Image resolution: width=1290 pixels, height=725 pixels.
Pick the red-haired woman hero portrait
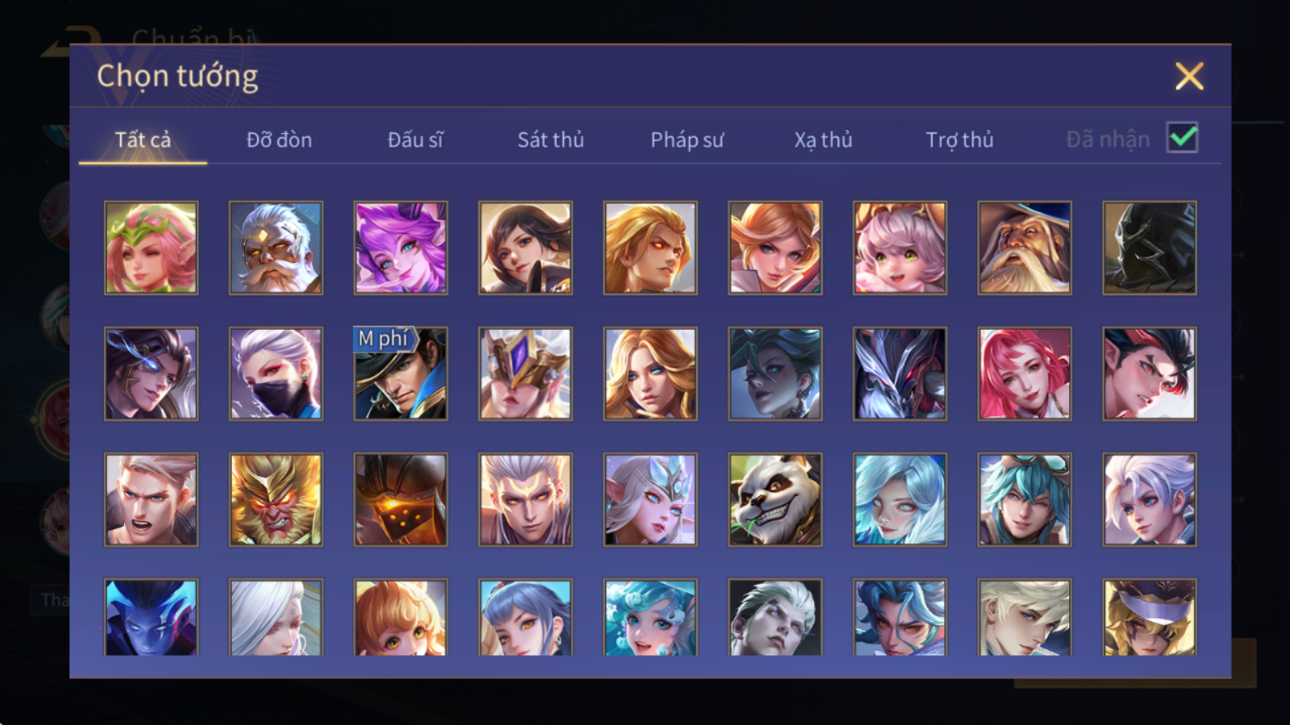click(1024, 374)
